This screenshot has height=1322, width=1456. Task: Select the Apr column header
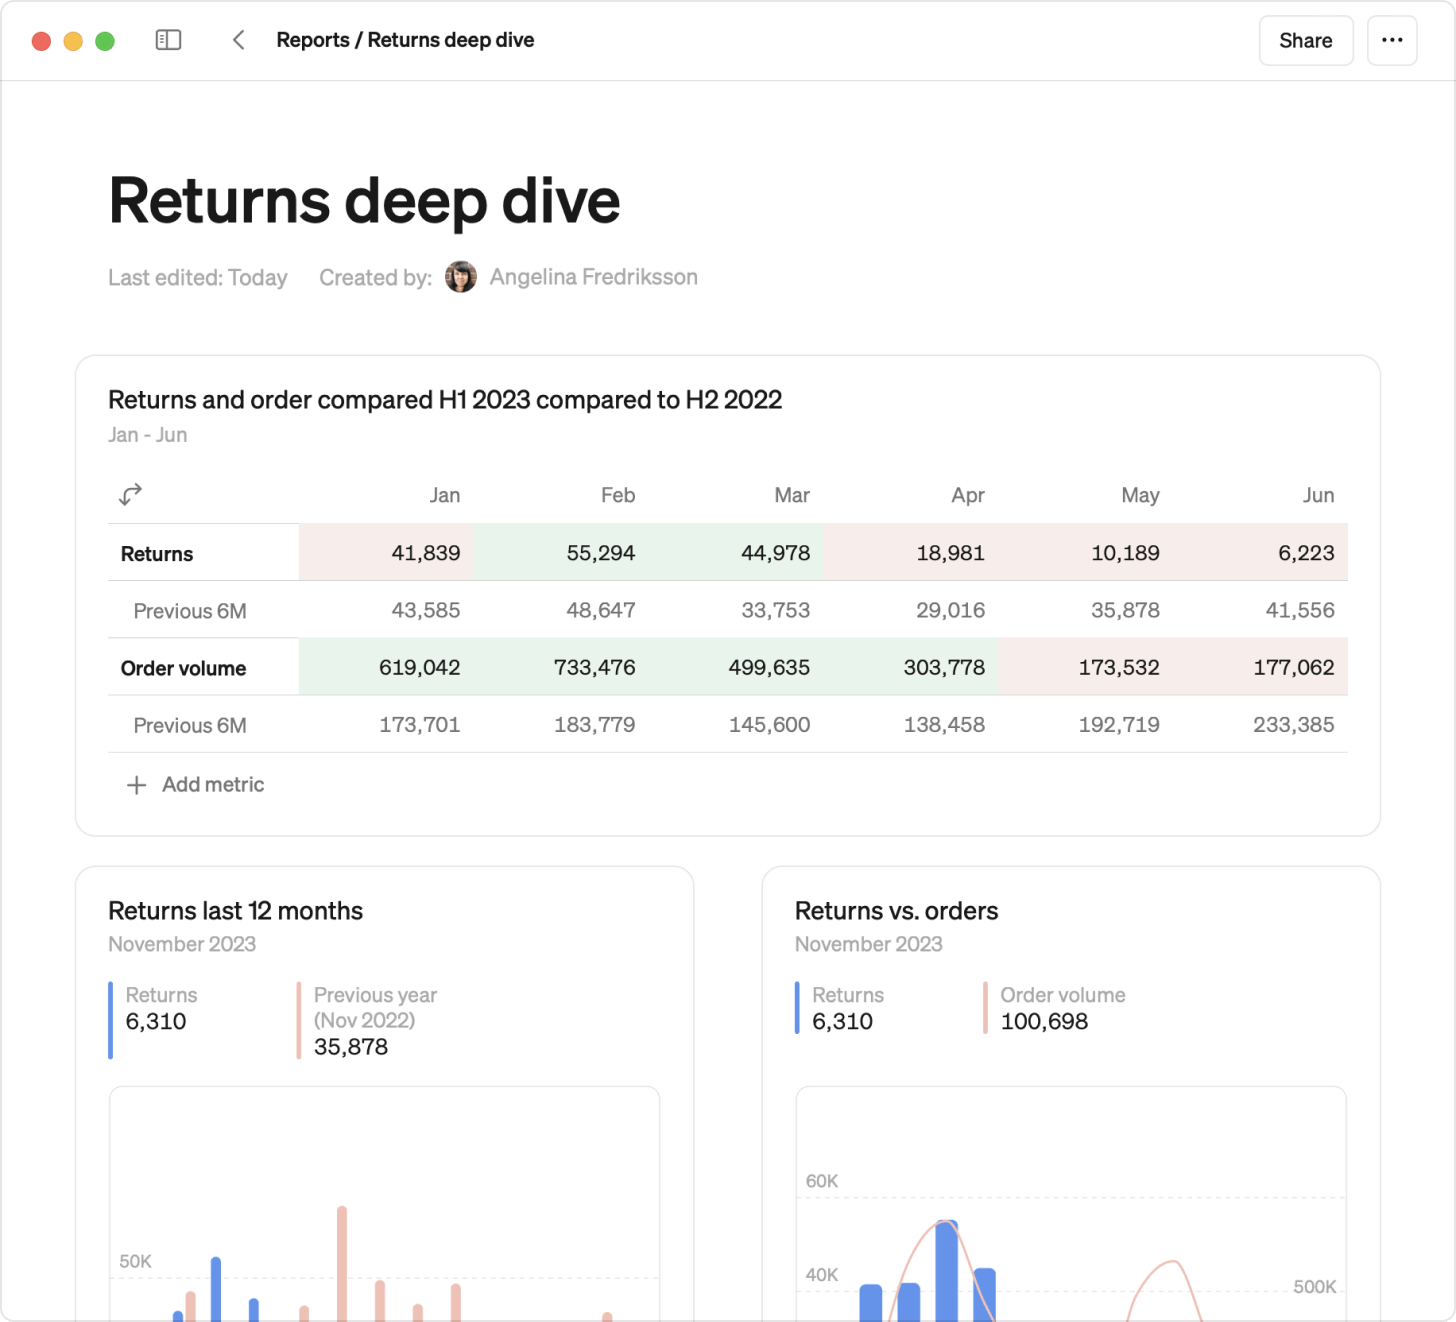(968, 495)
